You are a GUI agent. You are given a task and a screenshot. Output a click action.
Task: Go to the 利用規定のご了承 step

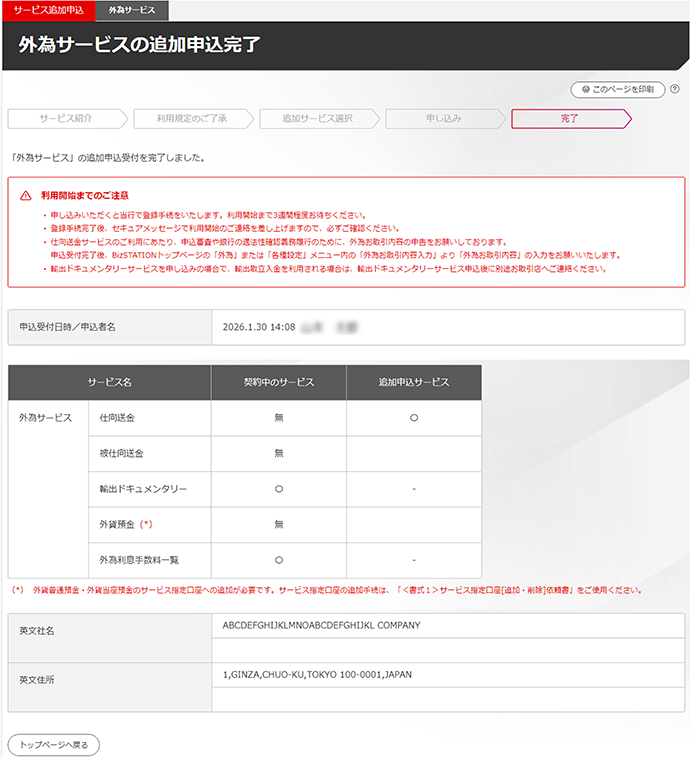tap(191, 119)
